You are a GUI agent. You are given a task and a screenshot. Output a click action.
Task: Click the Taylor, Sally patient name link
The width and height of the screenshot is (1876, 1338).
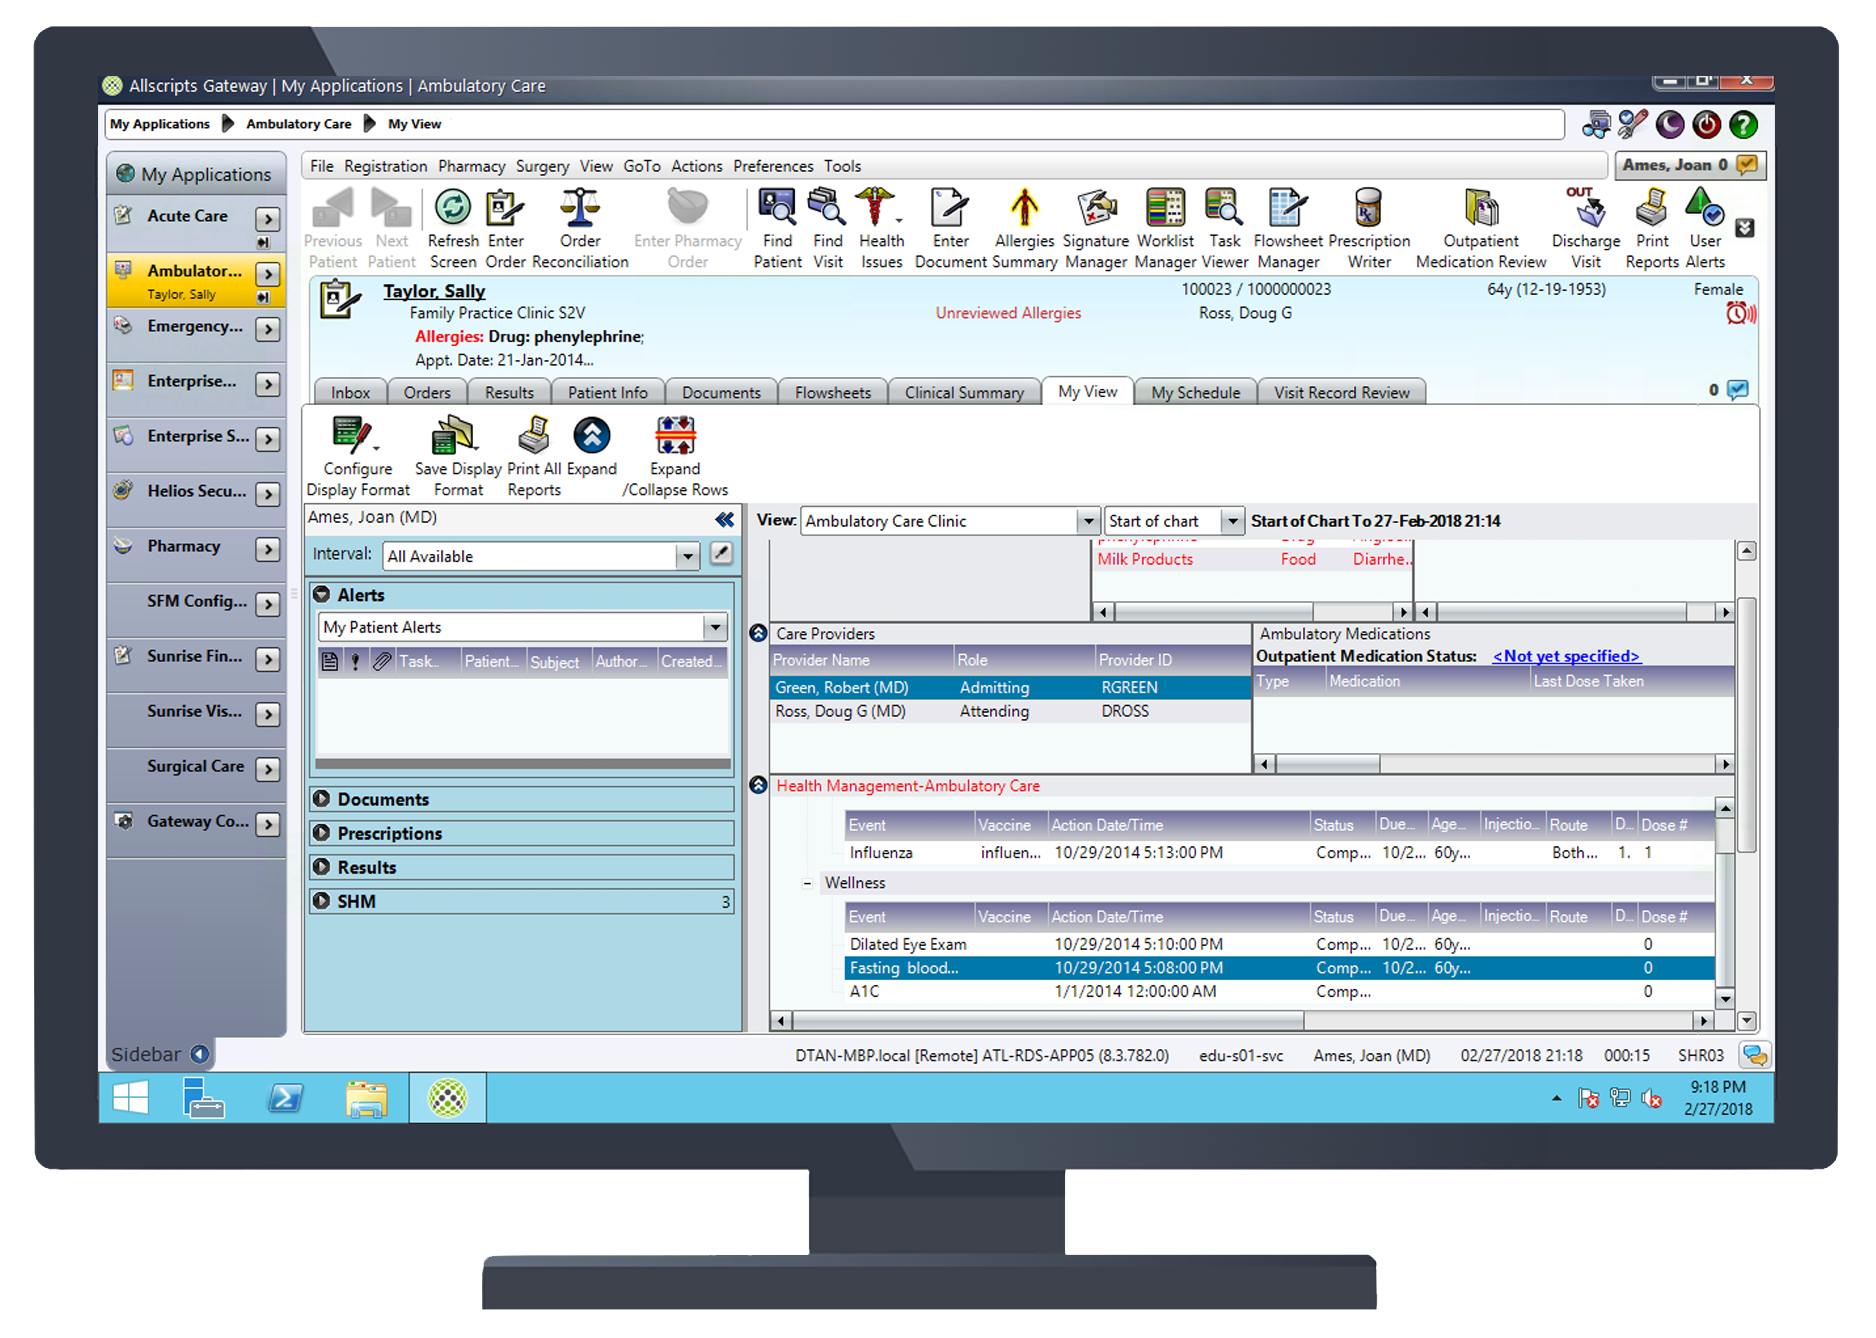tap(434, 291)
